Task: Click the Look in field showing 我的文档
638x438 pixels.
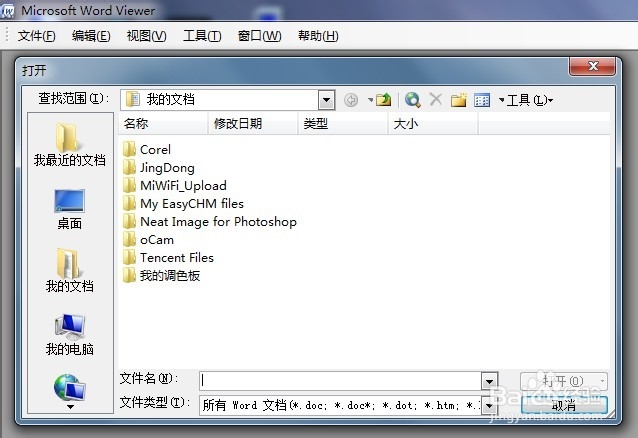Action: coord(220,100)
